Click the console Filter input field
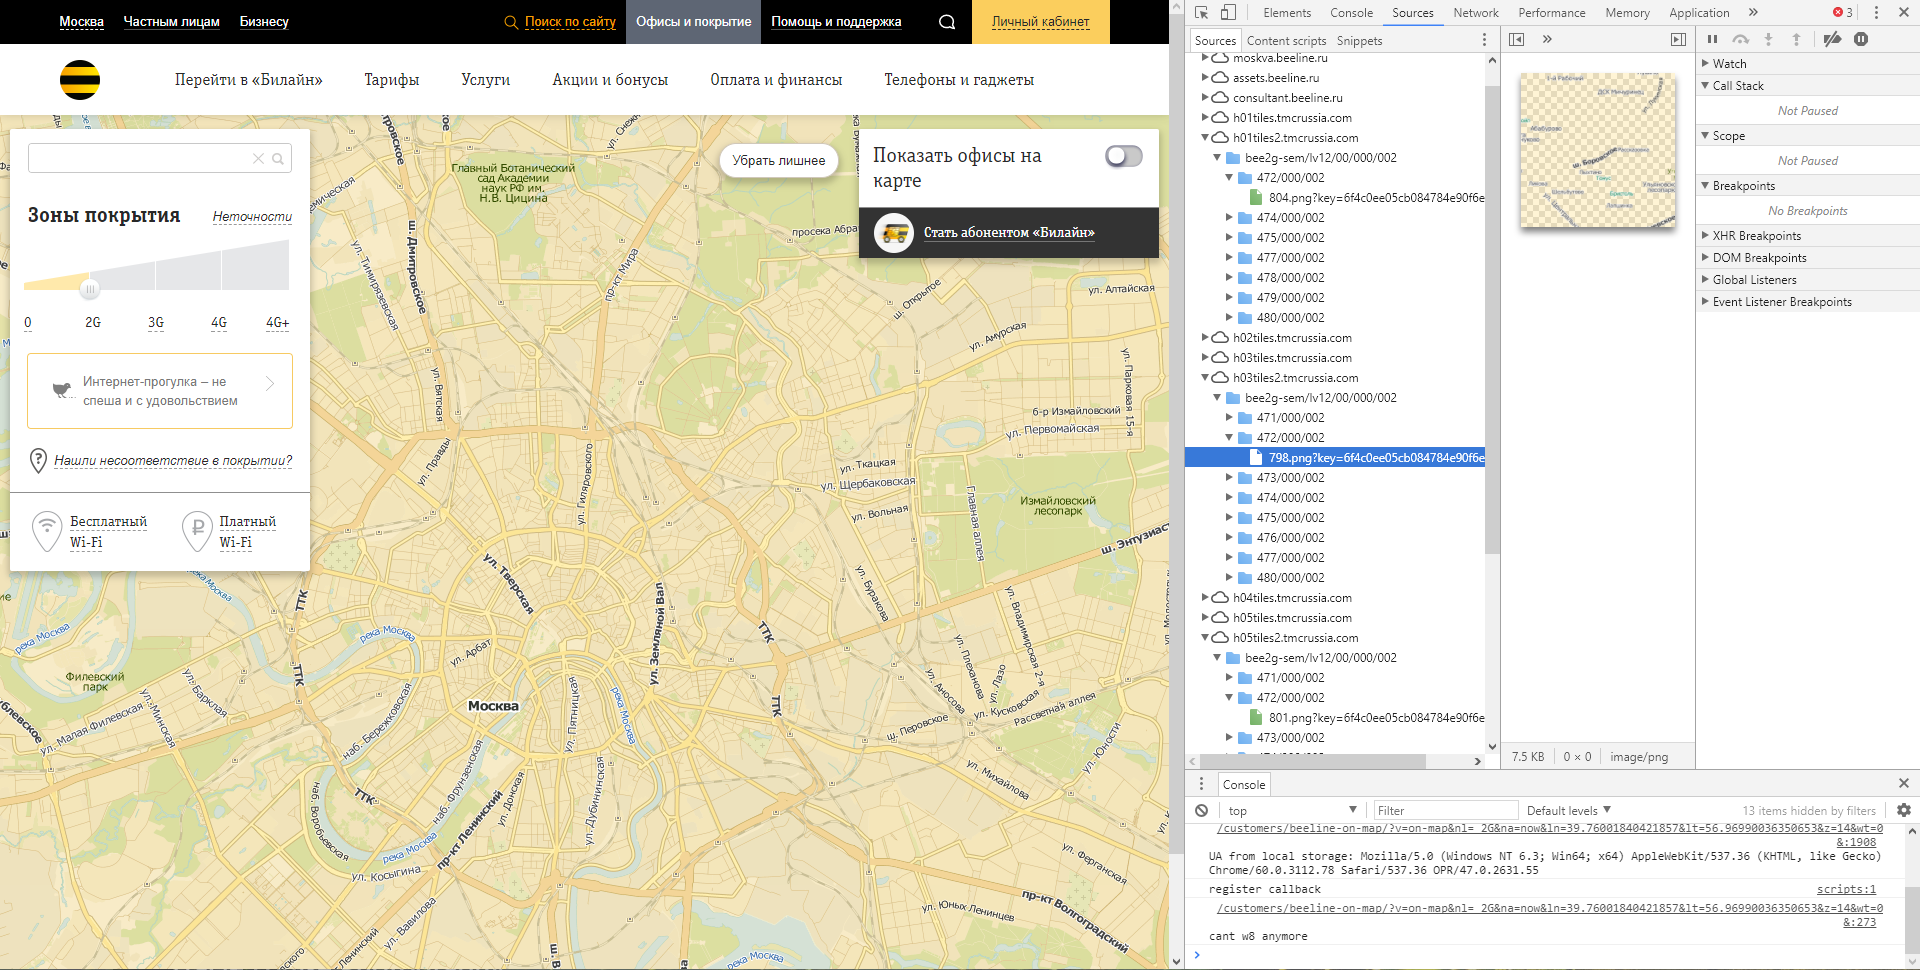1920x970 pixels. [x=1445, y=811]
